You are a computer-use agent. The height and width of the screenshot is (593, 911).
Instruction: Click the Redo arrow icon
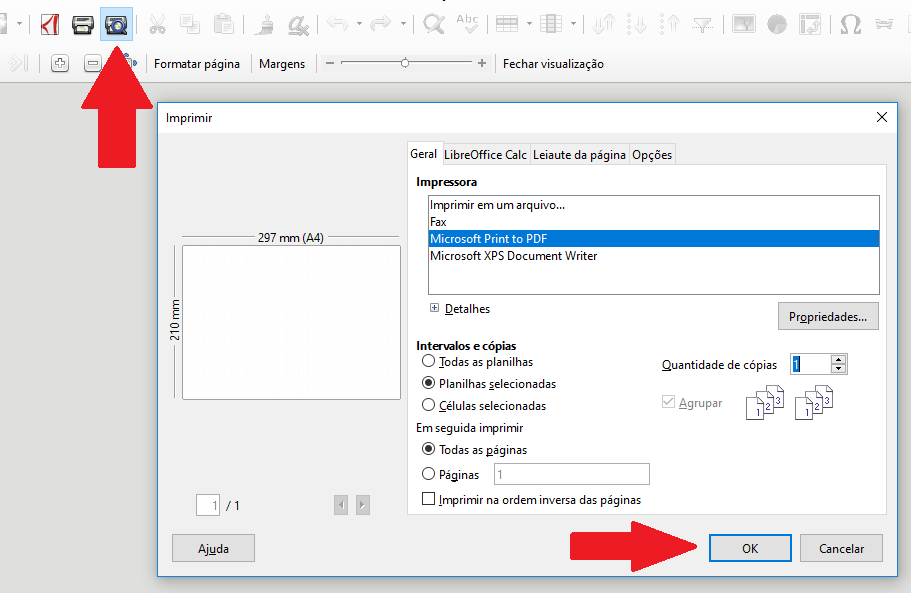[x=381, y=24]
